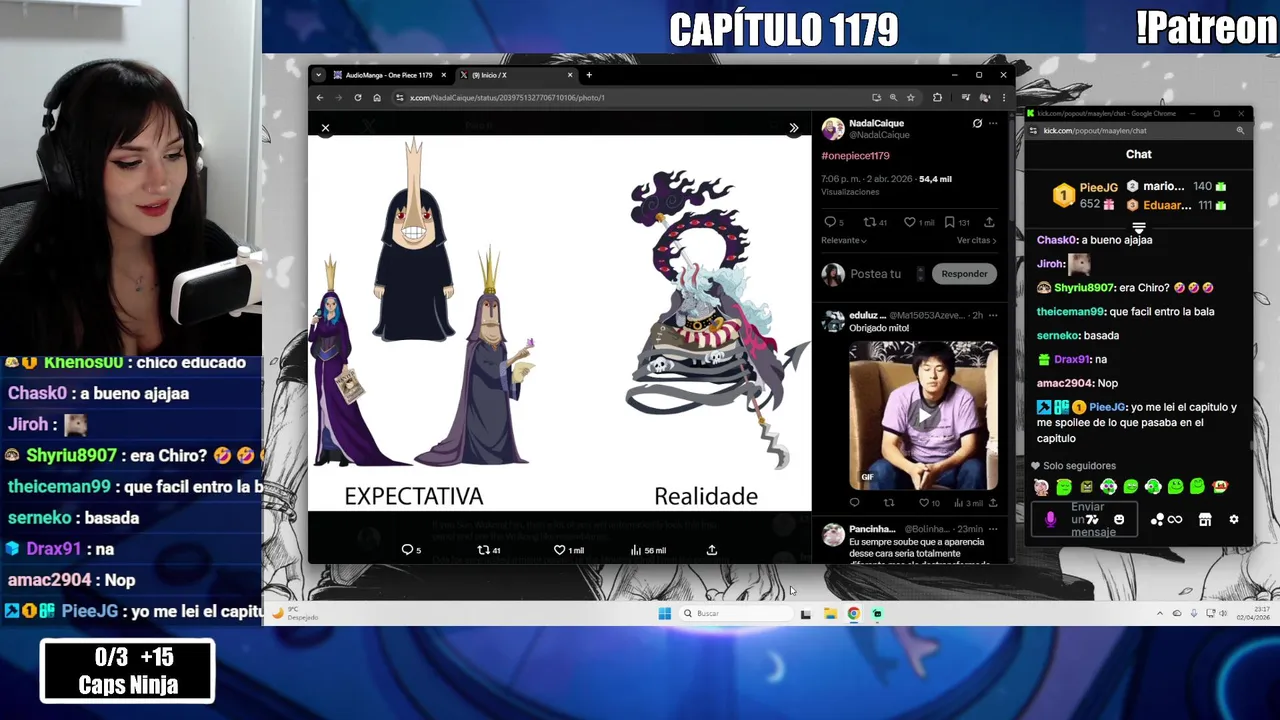1280x720 pixels.
Task: Open media control icon in Chrome toolbar
Action: click(965, 97)
